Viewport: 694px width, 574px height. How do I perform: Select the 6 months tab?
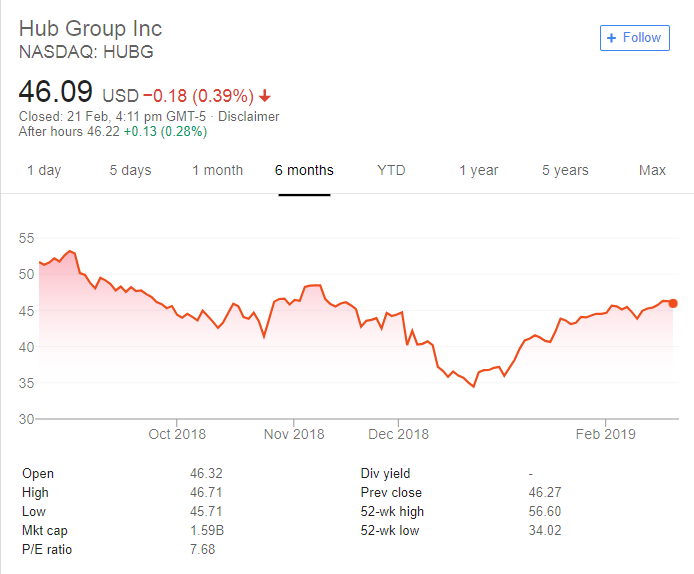[x=304, y=170]
